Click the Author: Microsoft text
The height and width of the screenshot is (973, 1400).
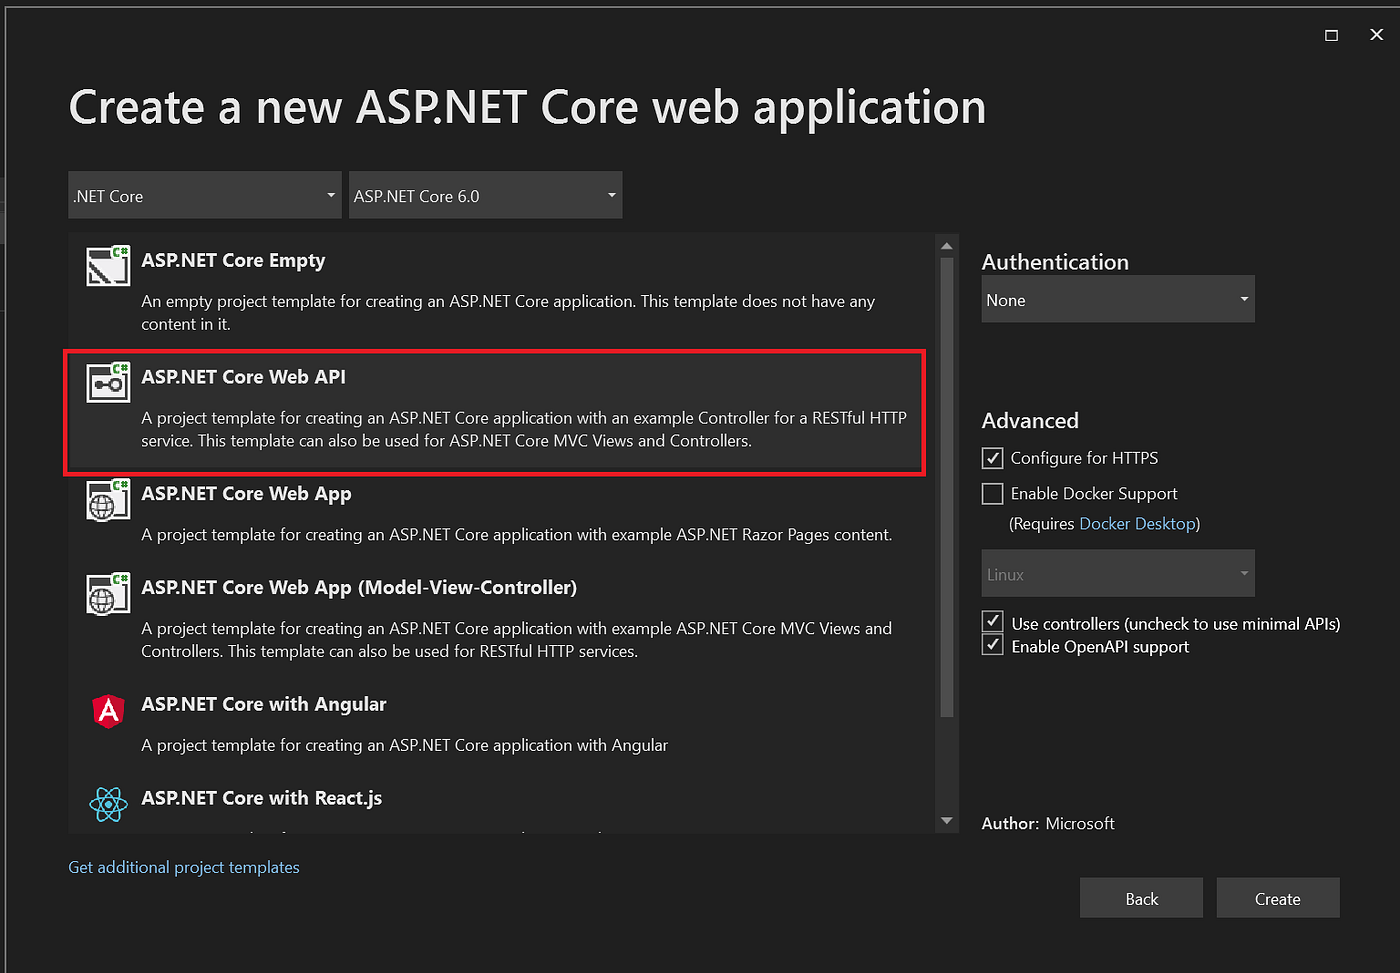[x=1048, y=823]
